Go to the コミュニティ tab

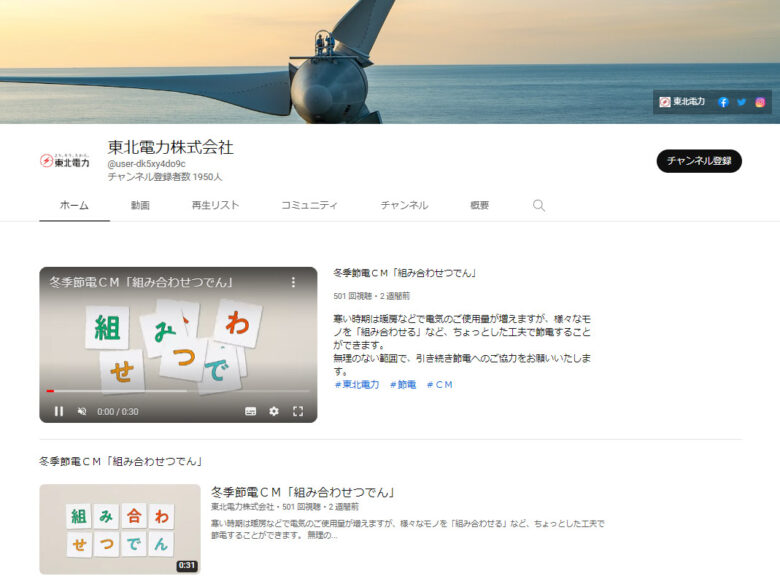click(x=309, y=205)
